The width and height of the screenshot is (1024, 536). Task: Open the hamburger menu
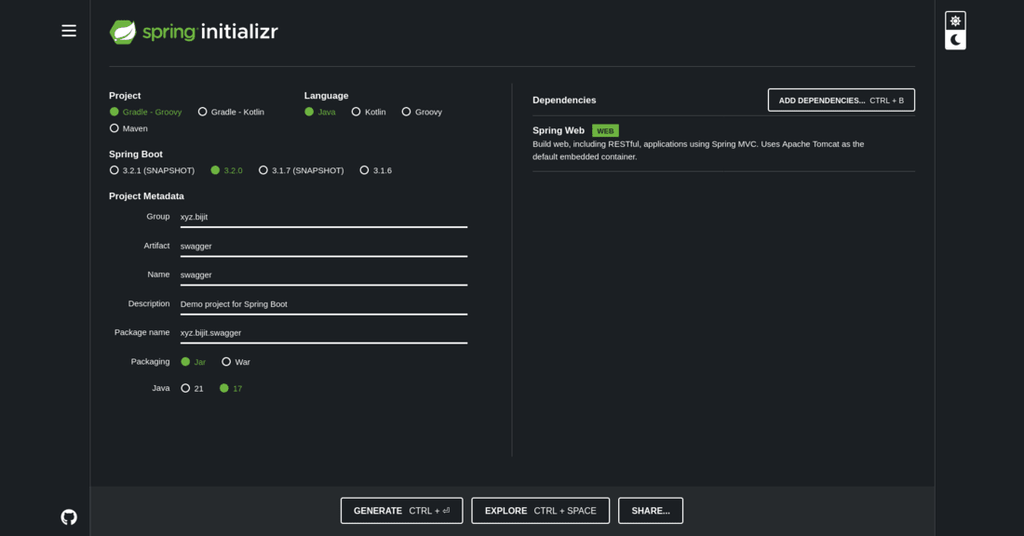pyautogui.click(x=69, y=31)
